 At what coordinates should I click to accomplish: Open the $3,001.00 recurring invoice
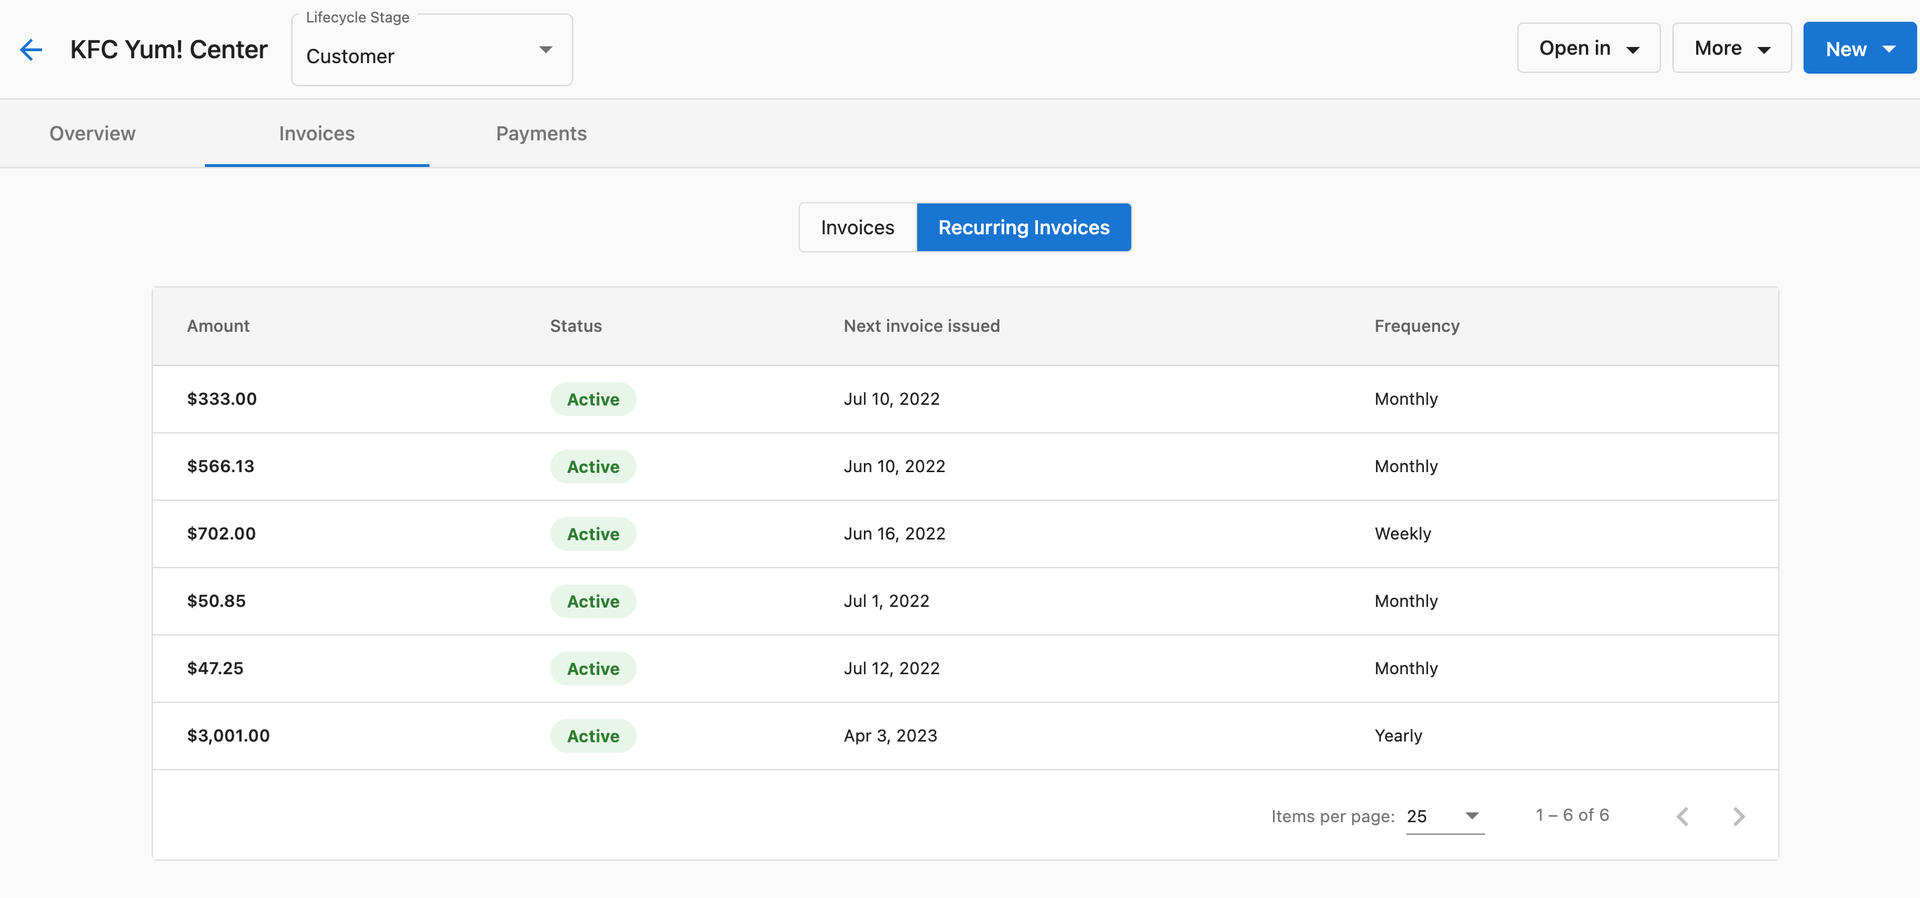pyautogui.click(x=965, y=736)
